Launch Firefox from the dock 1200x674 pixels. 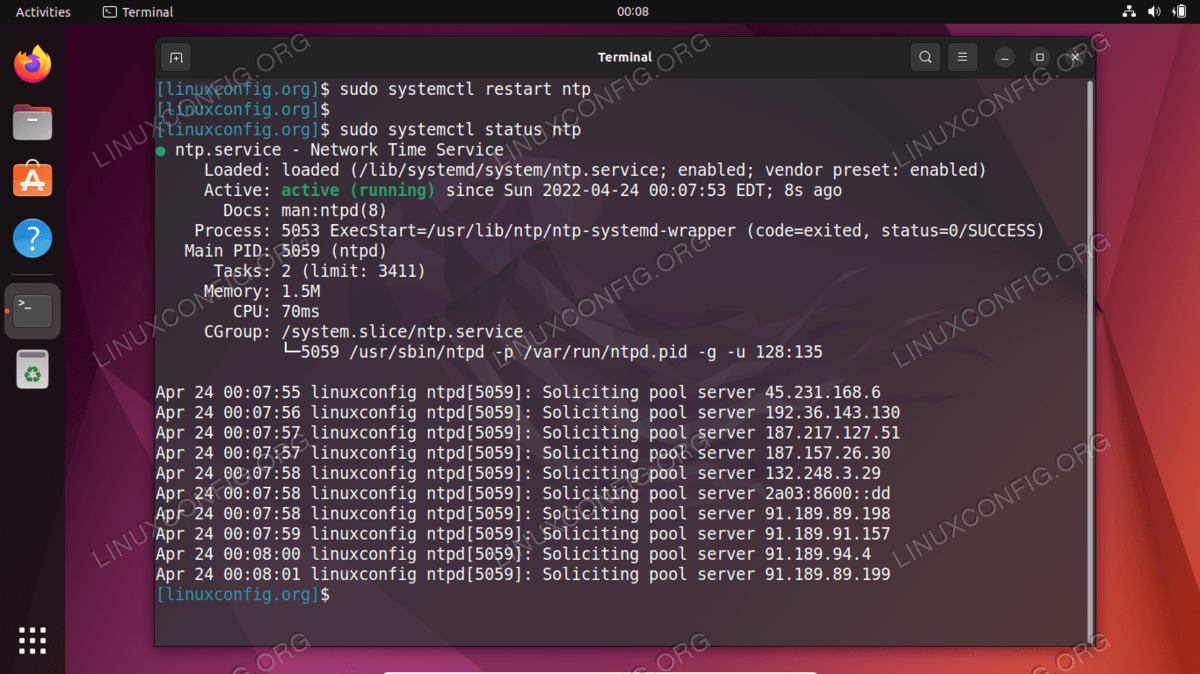[32, 65]
